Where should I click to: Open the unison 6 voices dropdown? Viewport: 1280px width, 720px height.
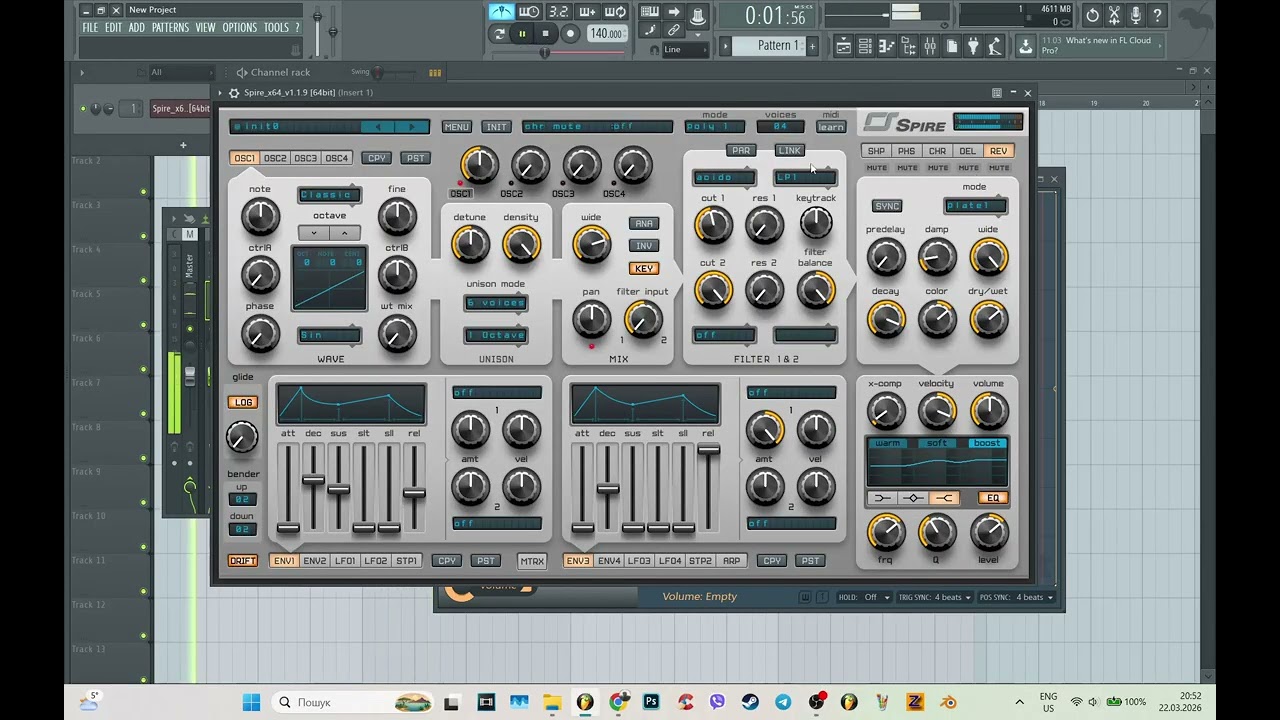(x=496, y=303)
